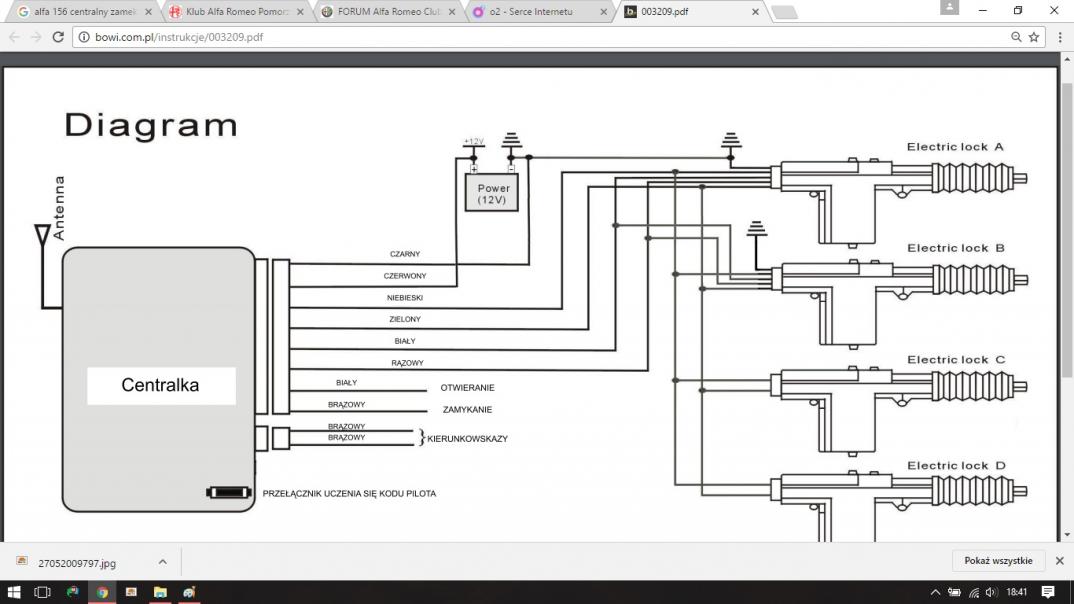
Task: Open Google Chrome from the taskbar
Action: click(x=102, y=592)
